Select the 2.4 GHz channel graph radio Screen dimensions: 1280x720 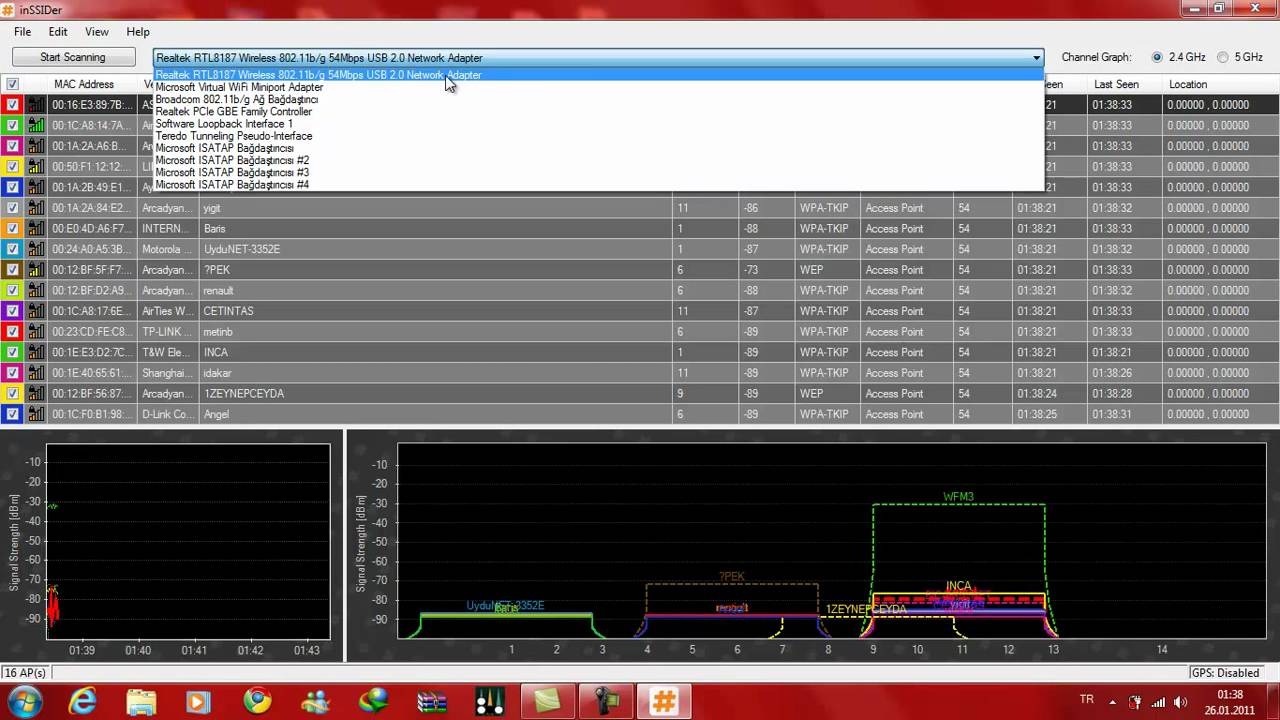click(1157, 58)
